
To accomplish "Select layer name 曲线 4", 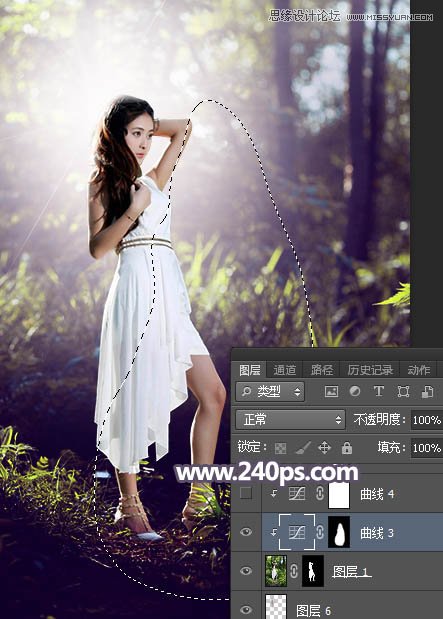I will click(x=377, y=494).
